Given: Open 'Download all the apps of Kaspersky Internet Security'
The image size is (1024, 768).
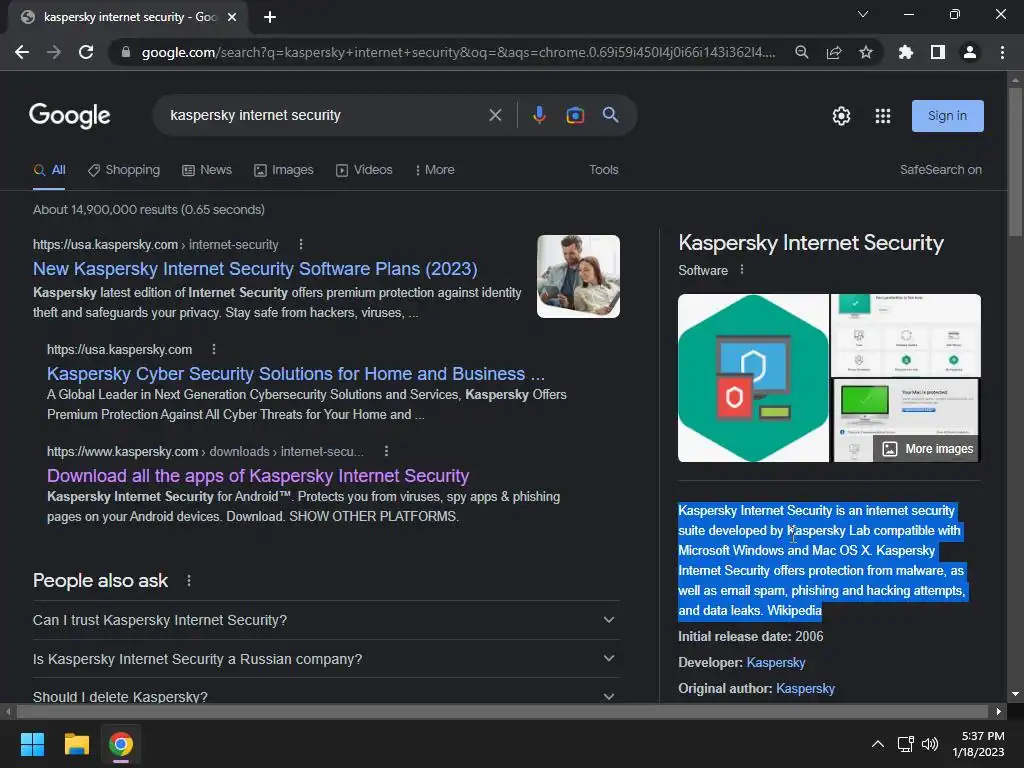Looking at the screenshot, I should [x=258, y=475].
